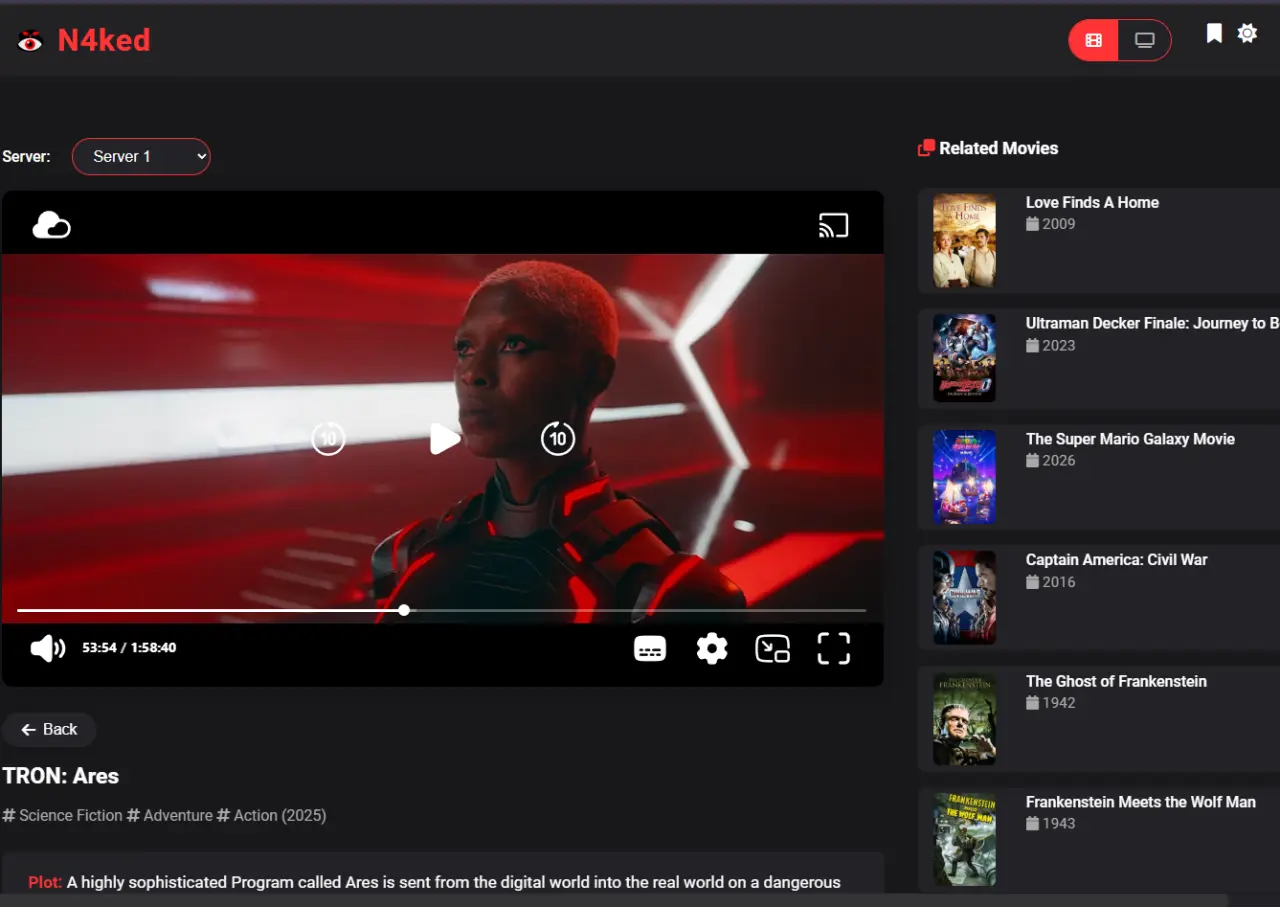Open the settings gear in header
1280x907 pixels.
(x=1247, y=33)
